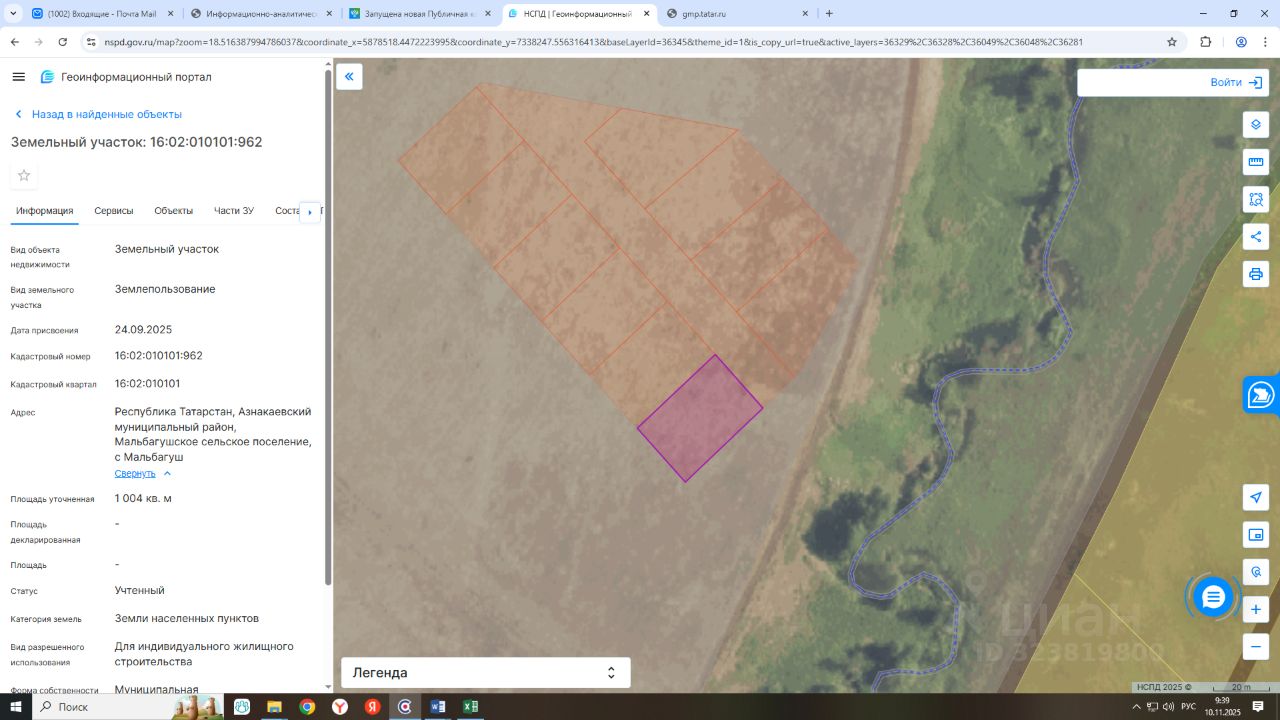Print the map with printer icon
This screenshot has width=1280, height=720.
[x=1256, y=274]
